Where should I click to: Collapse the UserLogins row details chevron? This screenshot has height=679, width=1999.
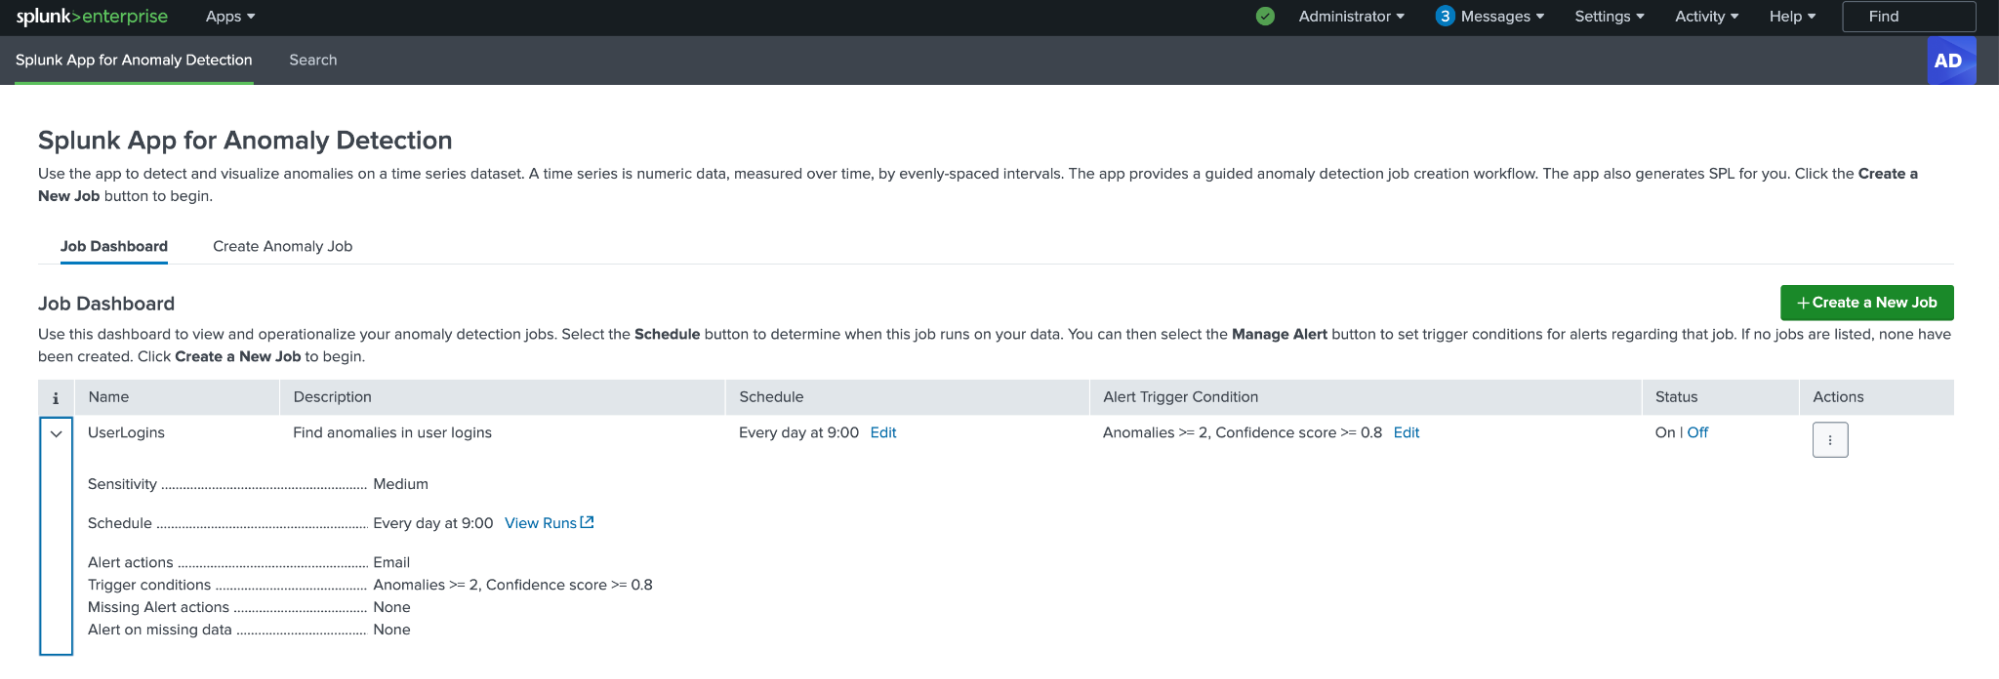click(56, 434)
